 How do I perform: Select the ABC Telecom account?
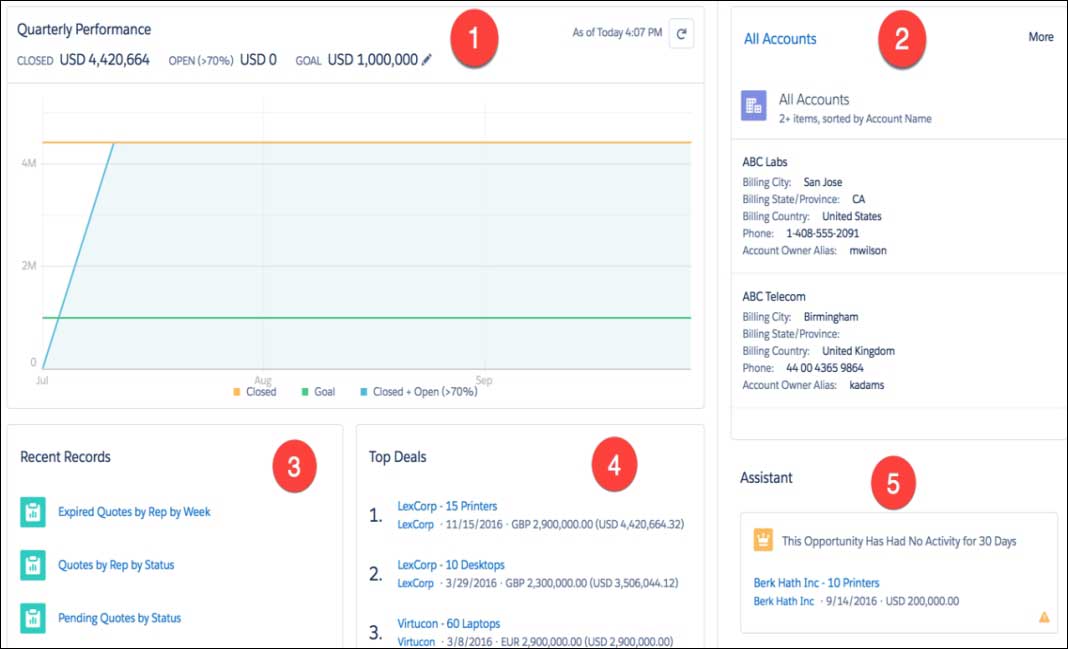pos(774,297)
